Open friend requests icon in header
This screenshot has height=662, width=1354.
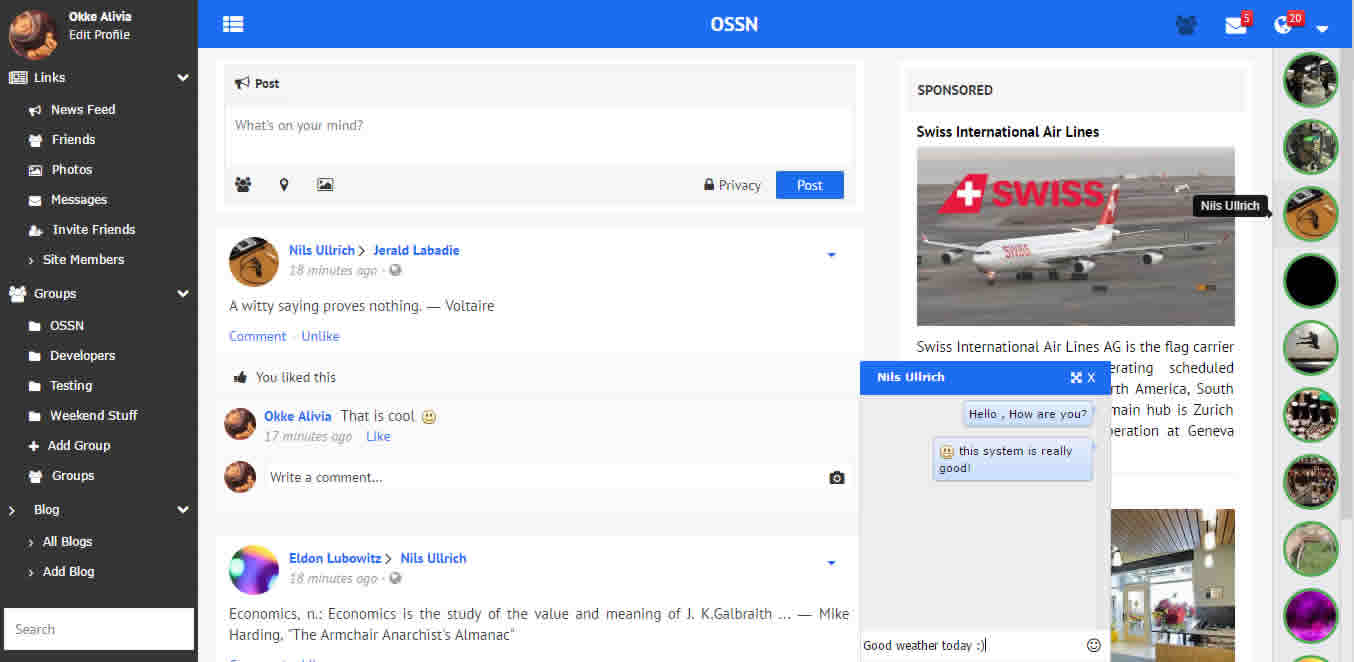[x=1186, y=25]
